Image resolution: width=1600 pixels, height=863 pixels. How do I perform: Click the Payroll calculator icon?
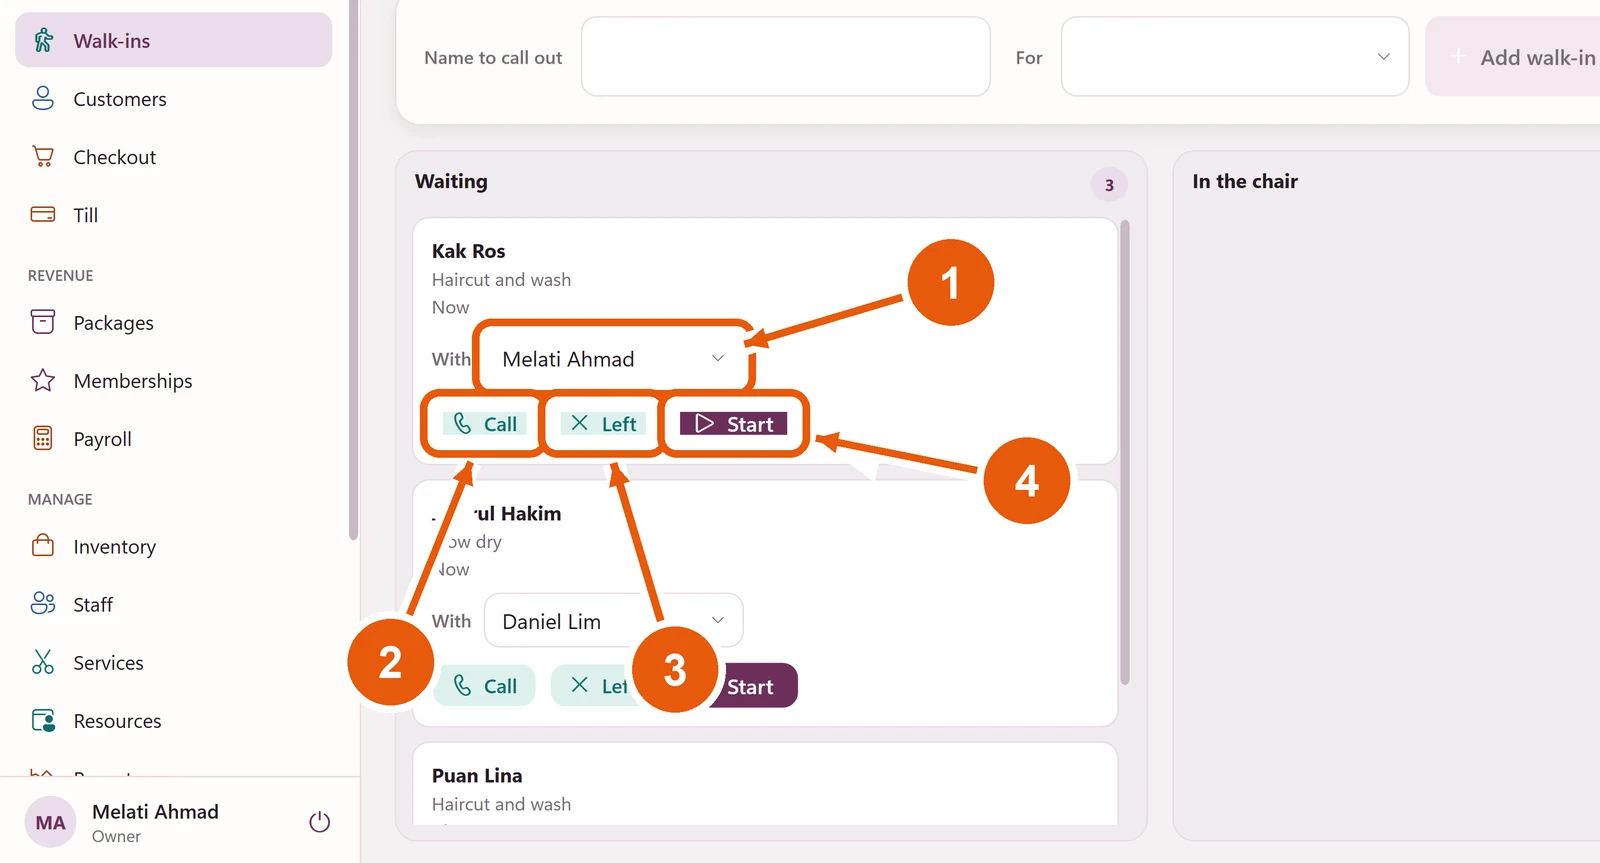click(43, 438)
